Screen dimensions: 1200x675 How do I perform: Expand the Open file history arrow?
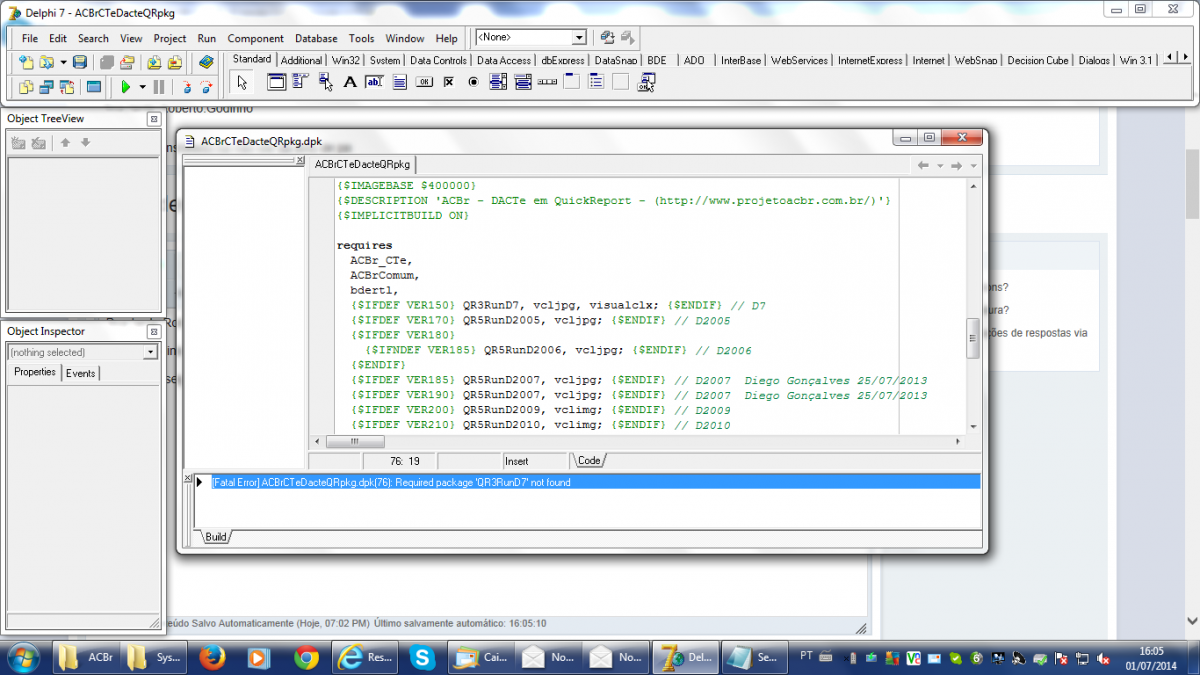coord(63,62)
